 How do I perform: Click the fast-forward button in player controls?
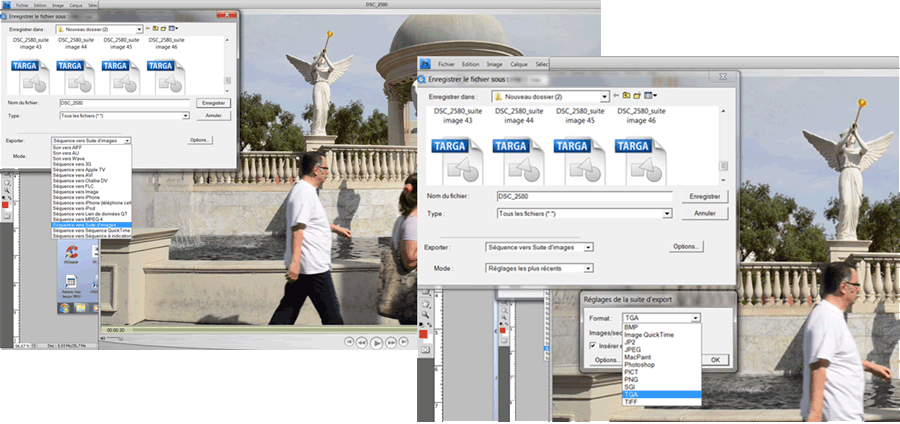(391, 342)
